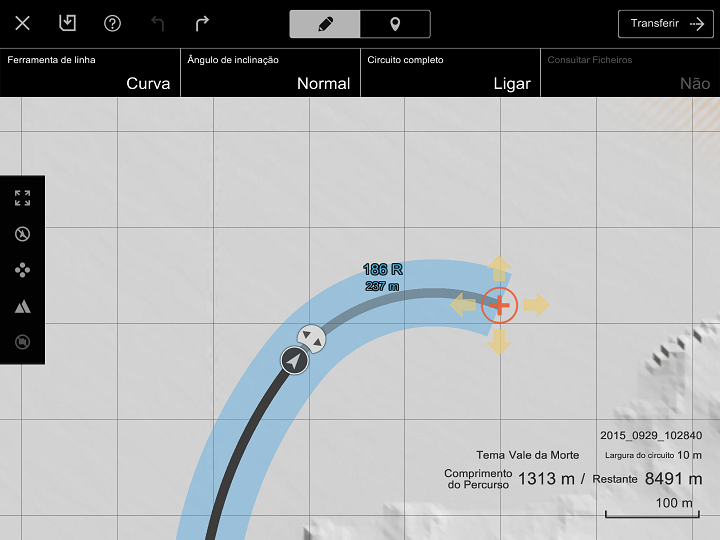This screenshot has width=720, height=540.
Task: Toggle the compass lock icon in sidebar
Action: point(22,234)
